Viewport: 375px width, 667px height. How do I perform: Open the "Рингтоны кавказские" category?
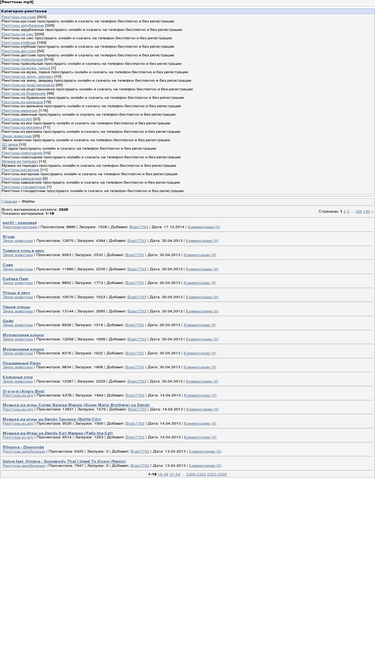pos(22,178)
